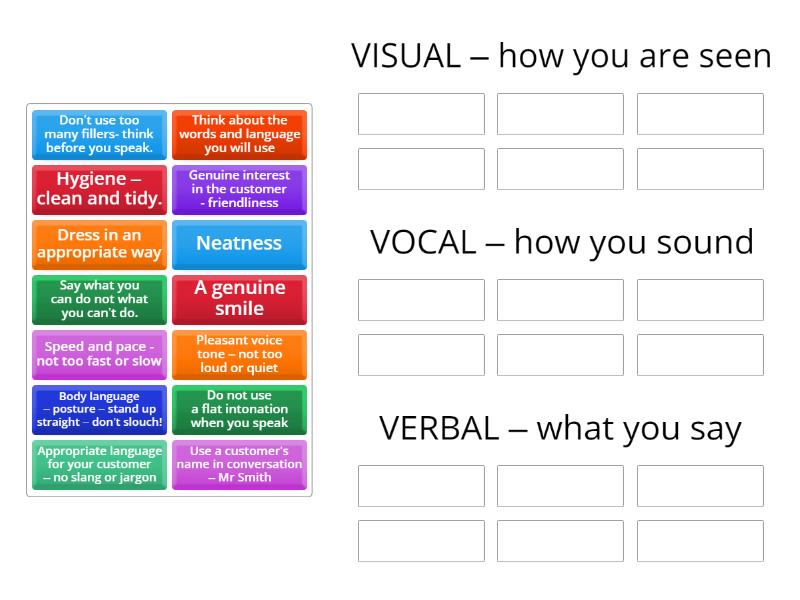This screenshot has height=600, width=800.
Task: Click 'Think about the words and language' tile
Action: pyautogui.click(x=239, y=135)
